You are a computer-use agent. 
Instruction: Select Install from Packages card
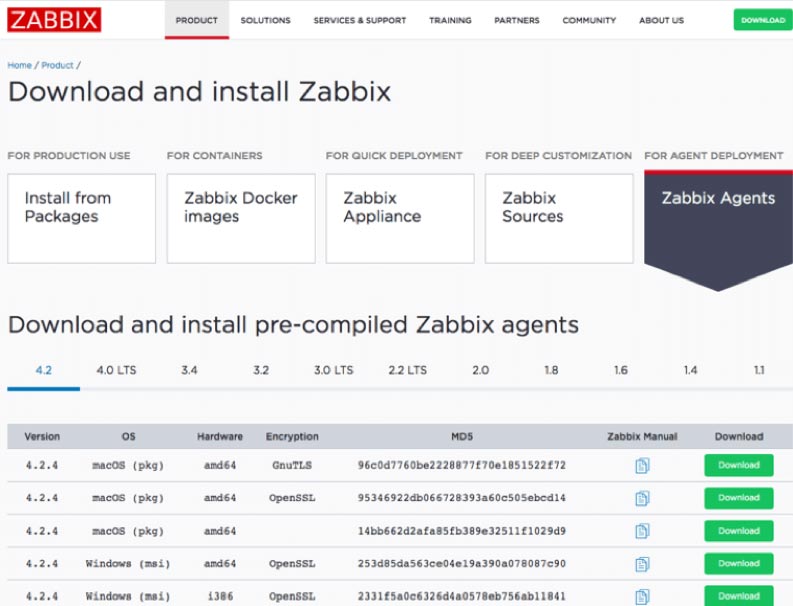(x=81, y=219)
